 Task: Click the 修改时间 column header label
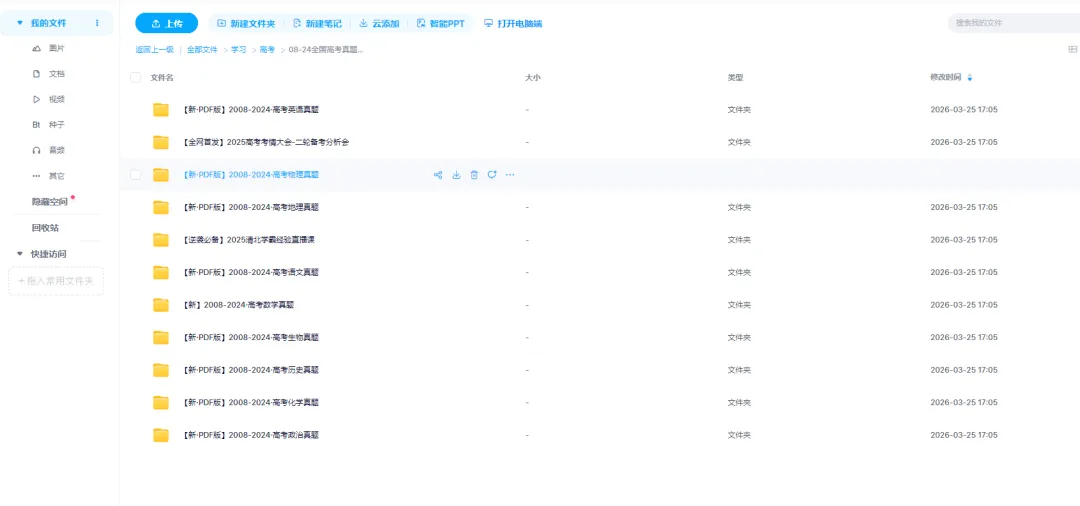click(x=946, y=78)
